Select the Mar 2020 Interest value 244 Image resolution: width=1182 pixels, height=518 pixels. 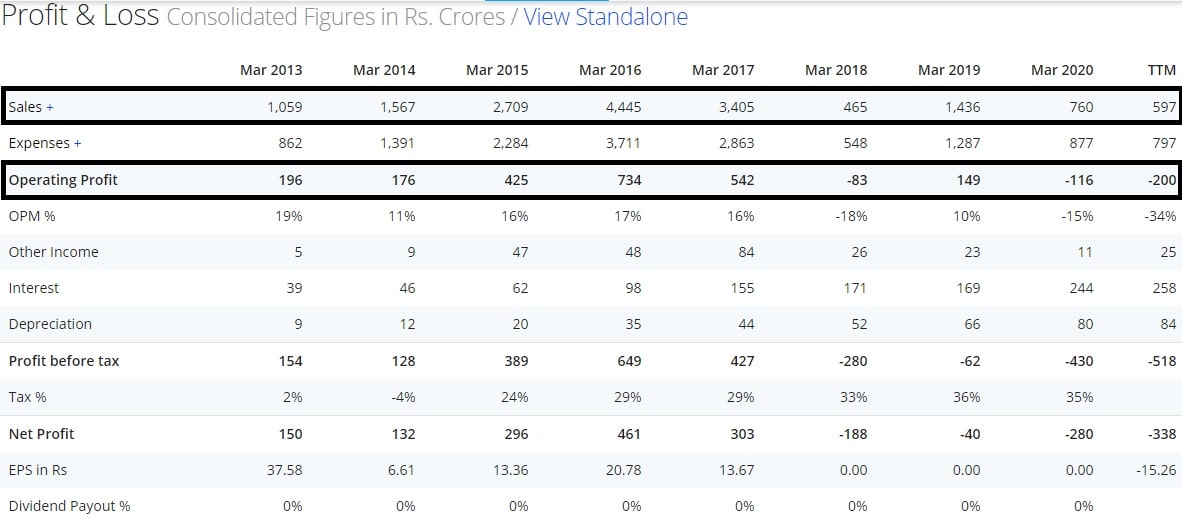coord(1080,288)
